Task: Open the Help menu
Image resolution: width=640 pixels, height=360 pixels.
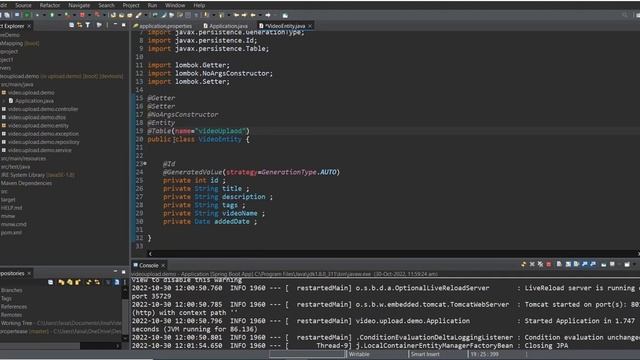Action: click(199, 5)
